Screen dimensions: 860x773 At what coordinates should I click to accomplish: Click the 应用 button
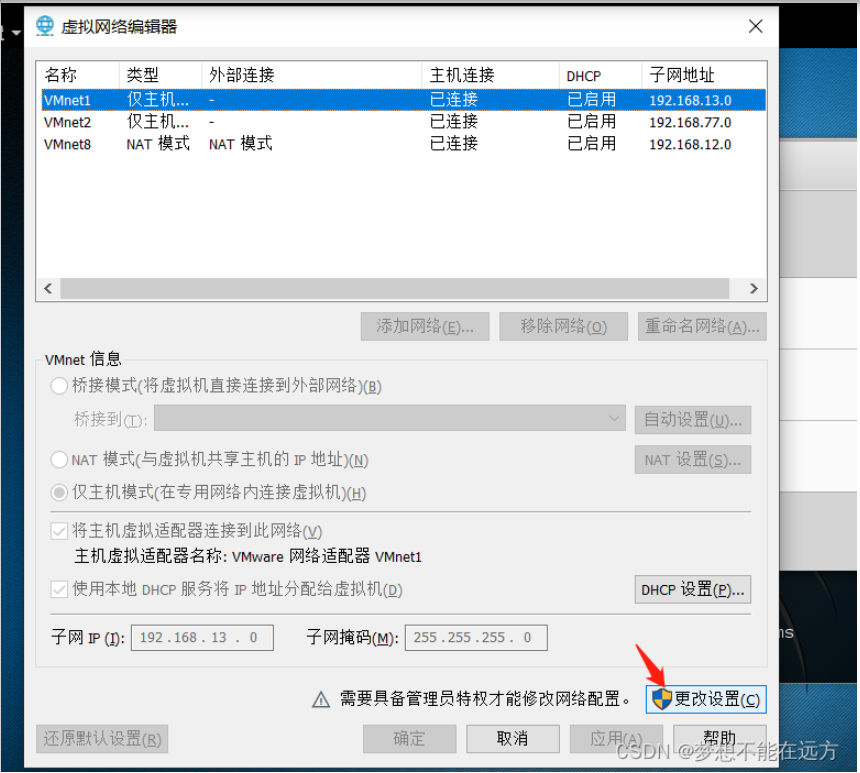[x=616, y=739]
